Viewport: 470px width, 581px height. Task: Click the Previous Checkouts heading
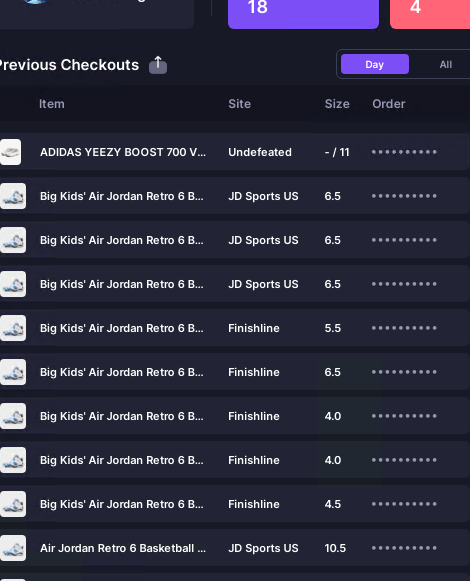[x=69, y=65]
